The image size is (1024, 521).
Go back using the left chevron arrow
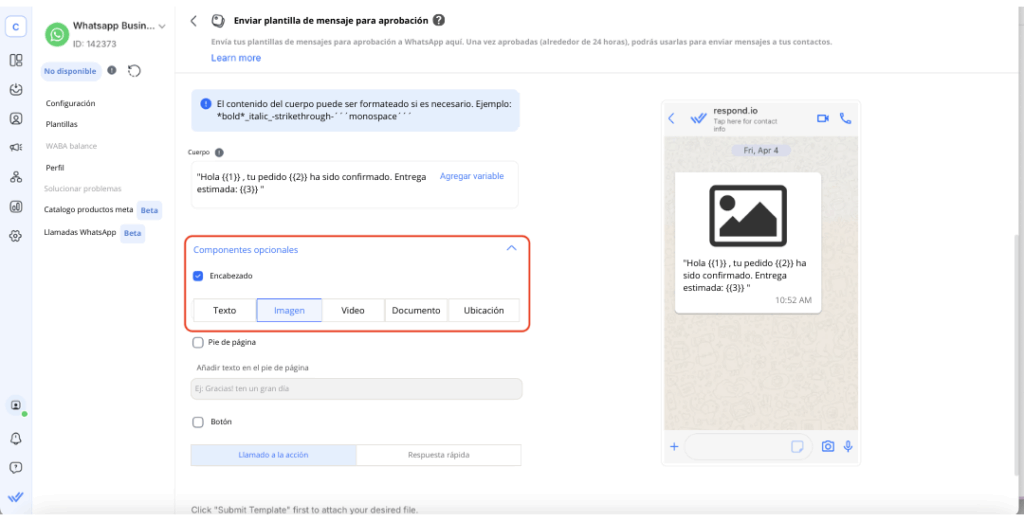pyautogui.click(x=193, y=20)
